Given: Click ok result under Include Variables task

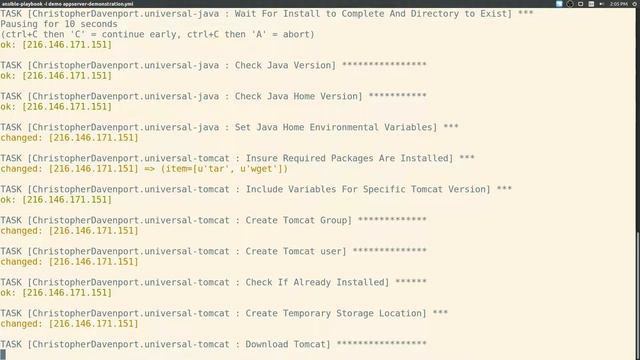Looking at the screenshot, I should [56, 200].
